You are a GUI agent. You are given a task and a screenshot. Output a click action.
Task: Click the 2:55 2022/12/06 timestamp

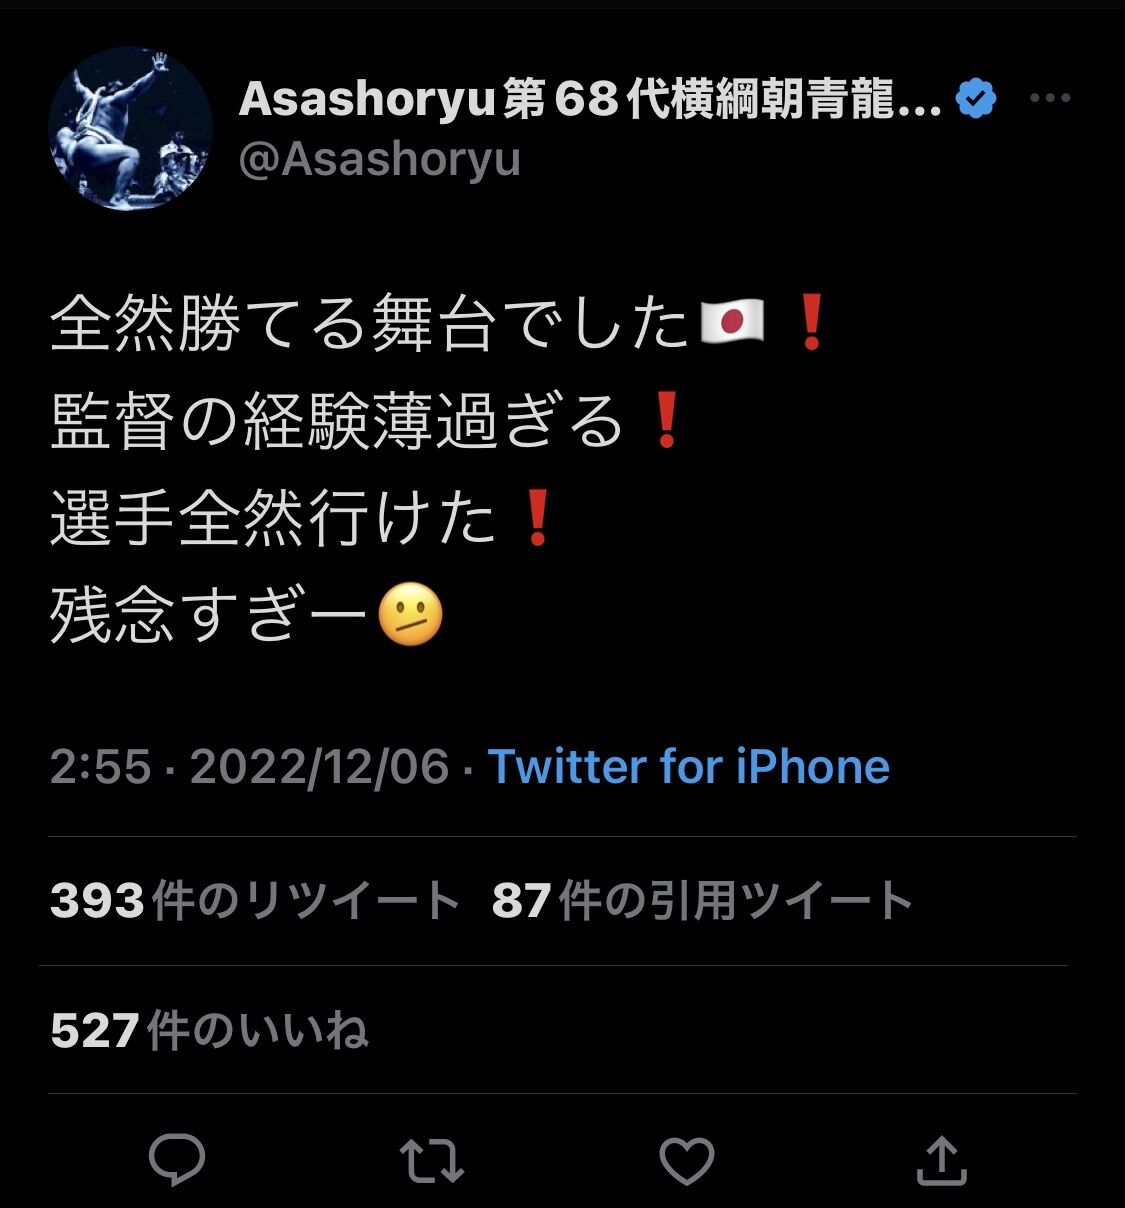click(250, 767)
